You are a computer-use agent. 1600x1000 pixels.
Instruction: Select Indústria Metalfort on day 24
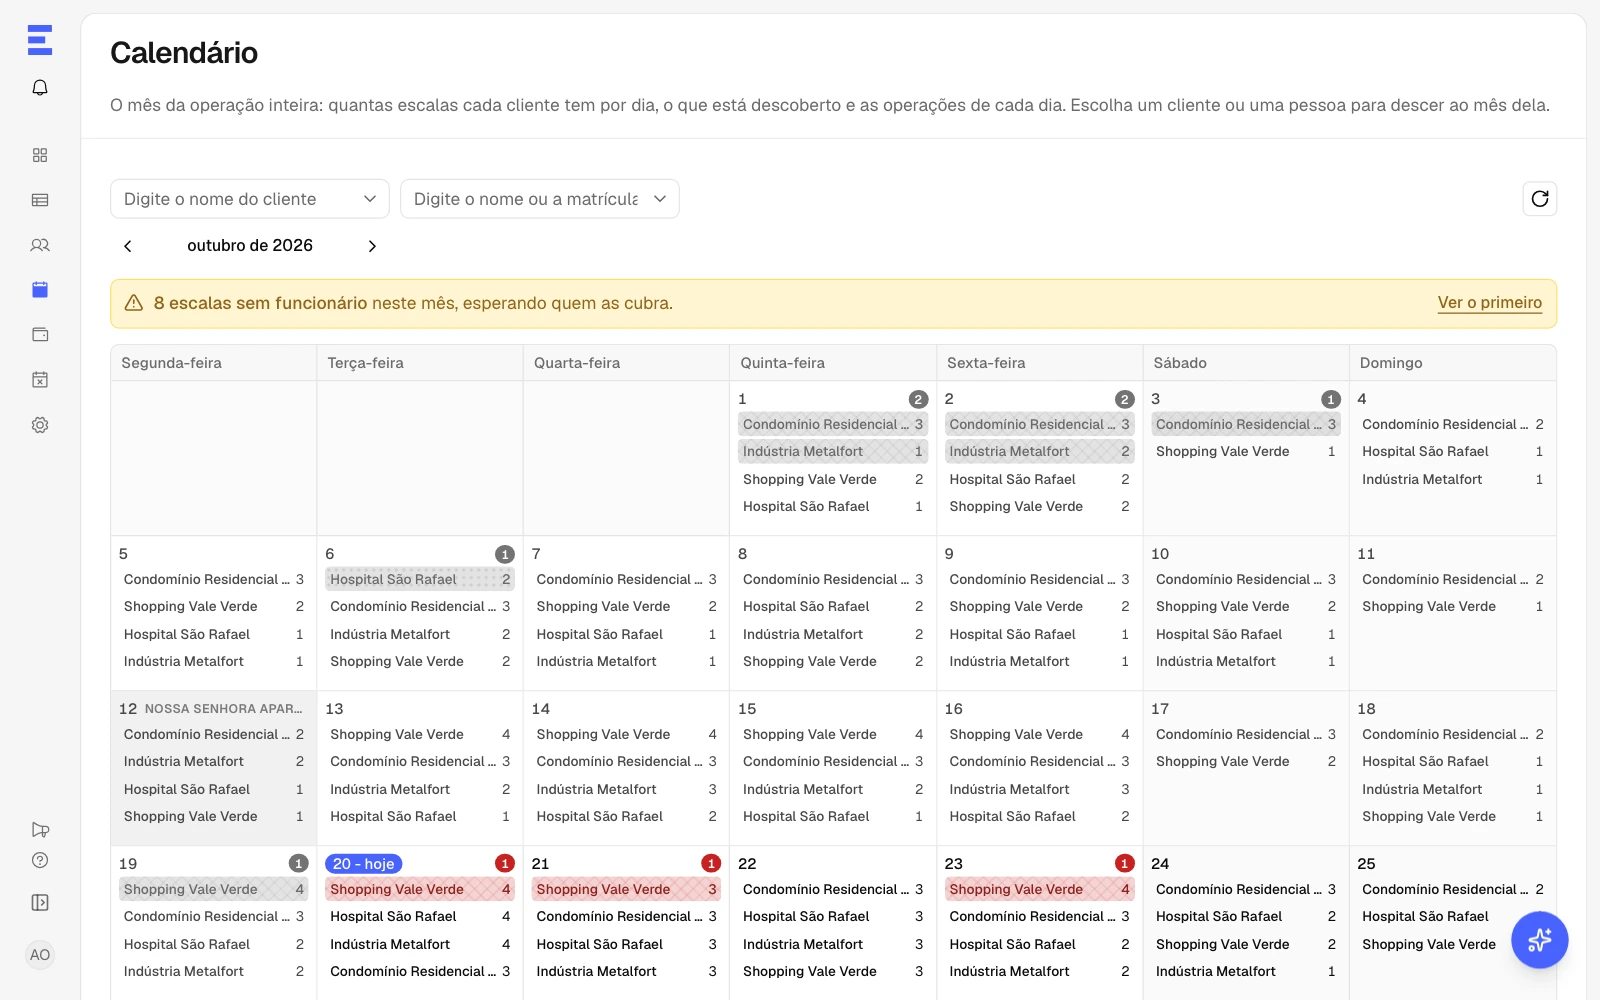[1246, 972]
